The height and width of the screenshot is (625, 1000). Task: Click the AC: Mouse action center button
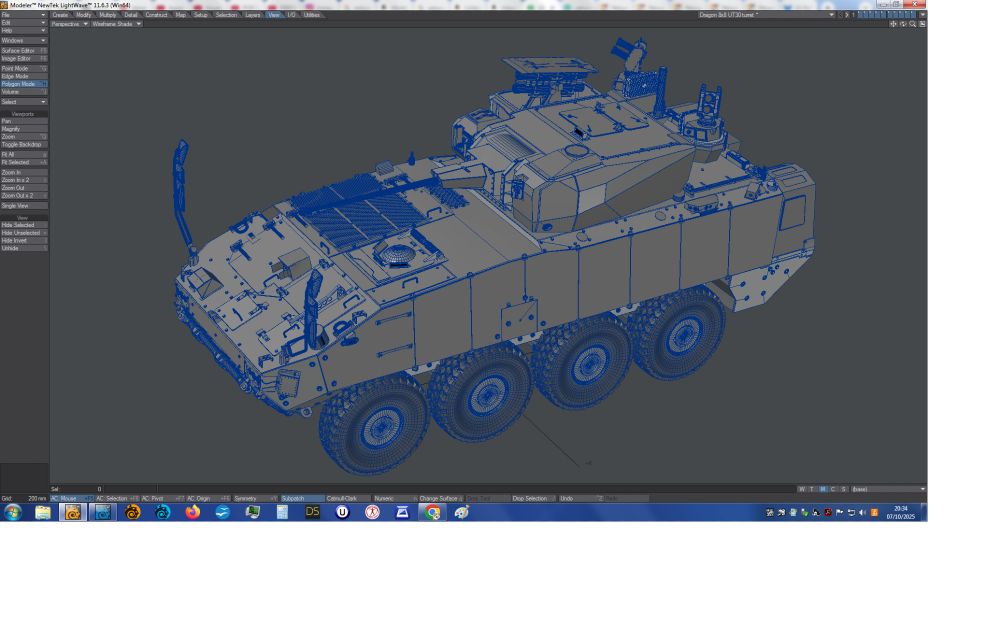coord(71,499)
